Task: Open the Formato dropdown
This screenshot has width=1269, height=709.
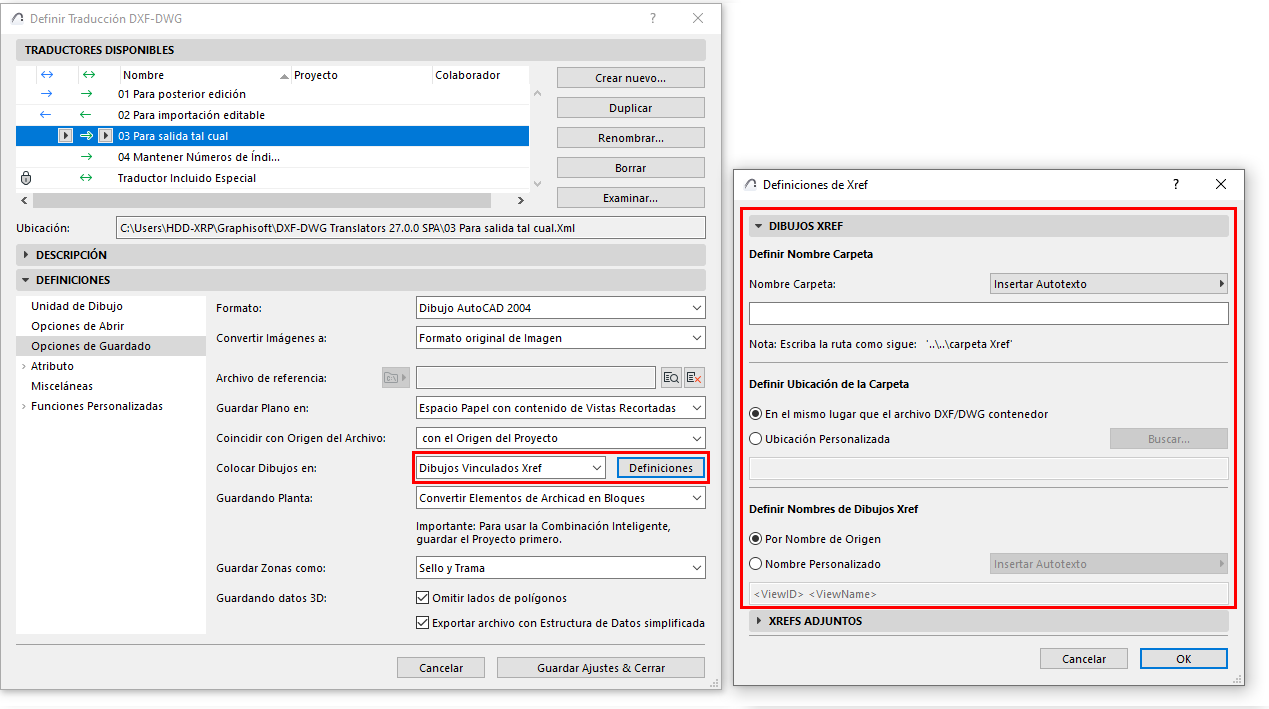Action: point(560,308)
